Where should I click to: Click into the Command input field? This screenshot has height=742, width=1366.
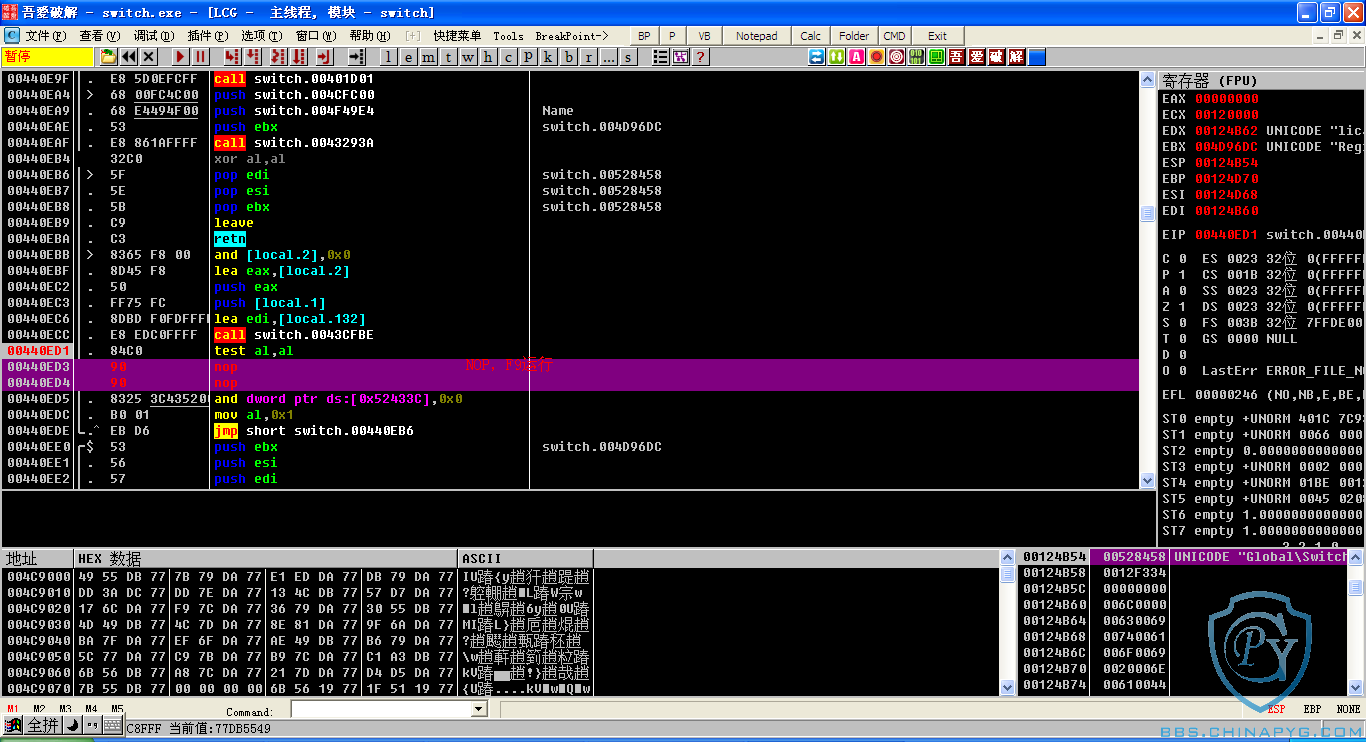[x=381, y=709]
